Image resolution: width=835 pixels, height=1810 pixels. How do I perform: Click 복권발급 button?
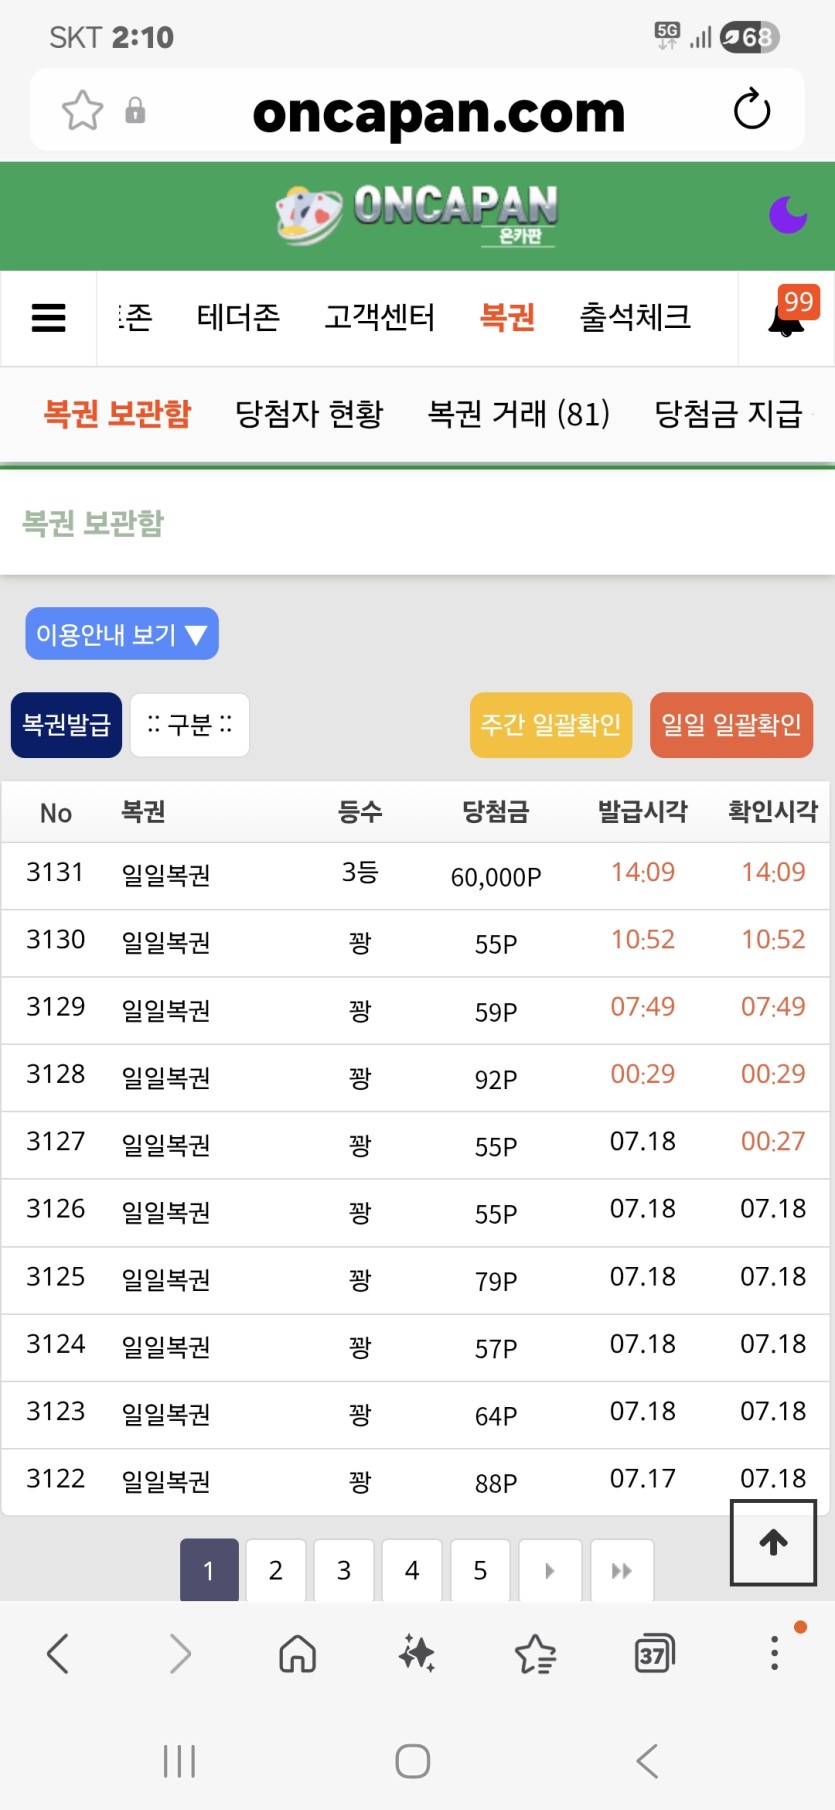click(66, 725)
